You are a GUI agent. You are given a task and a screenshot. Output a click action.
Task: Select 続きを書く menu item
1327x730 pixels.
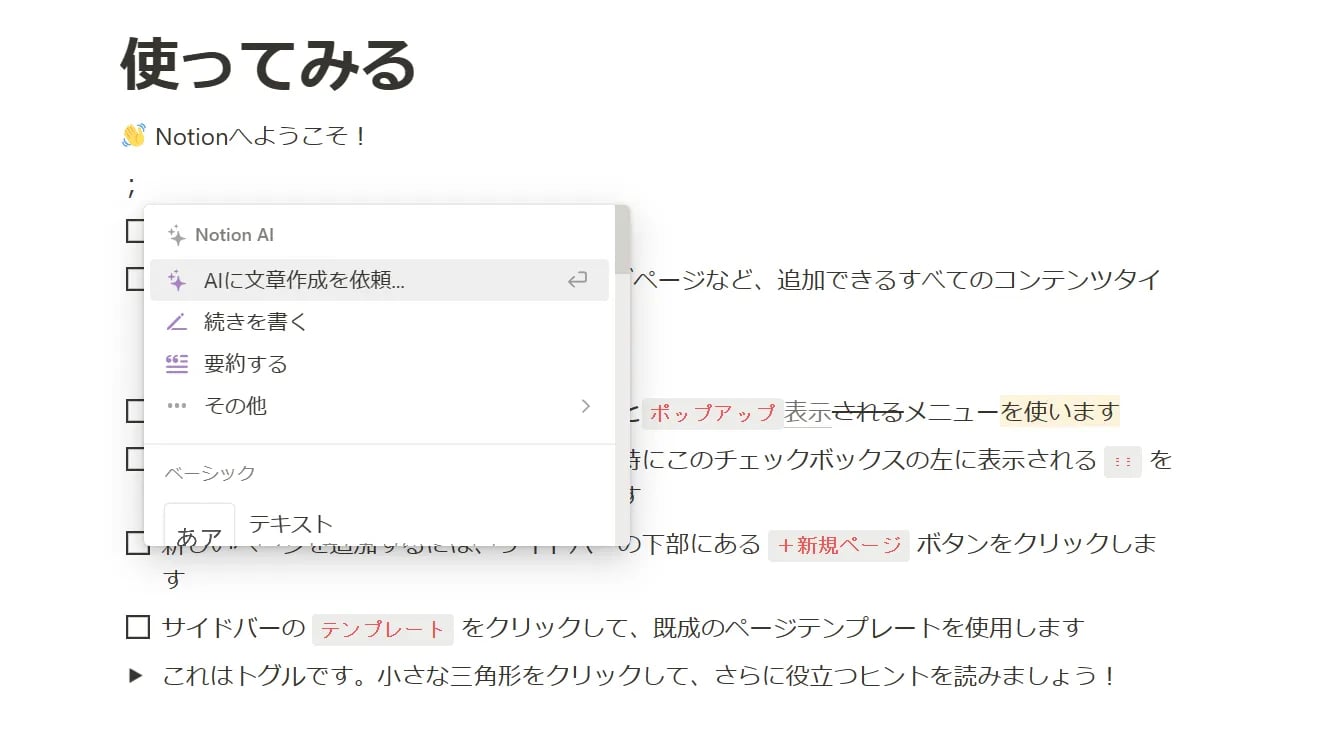[379, 322]
